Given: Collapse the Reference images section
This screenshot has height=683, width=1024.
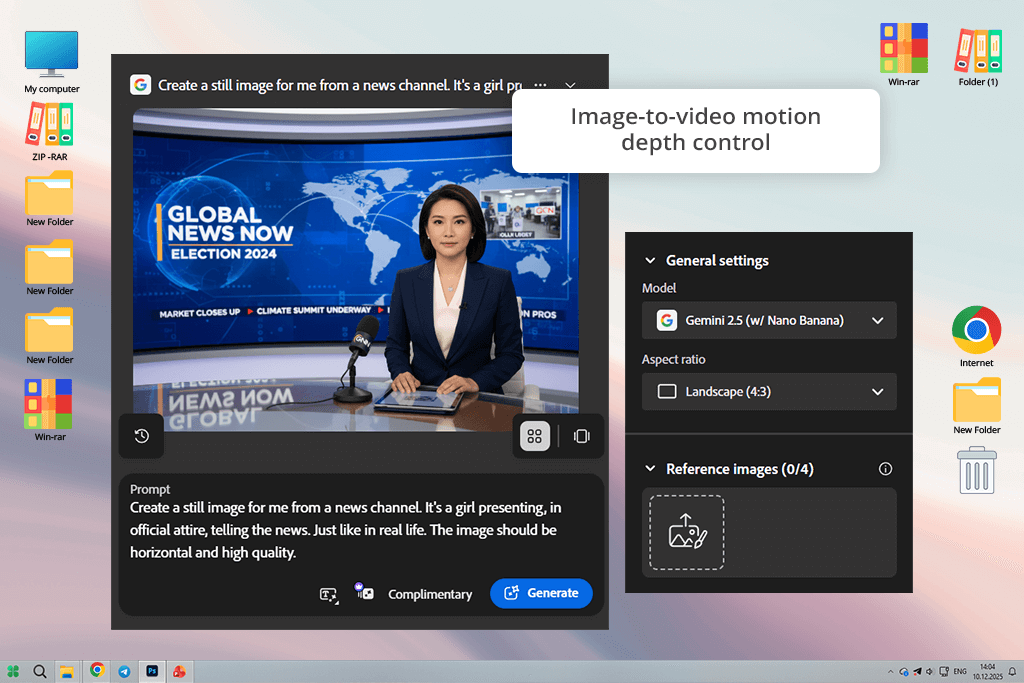Looking at the screenshot, I should 650,469.
